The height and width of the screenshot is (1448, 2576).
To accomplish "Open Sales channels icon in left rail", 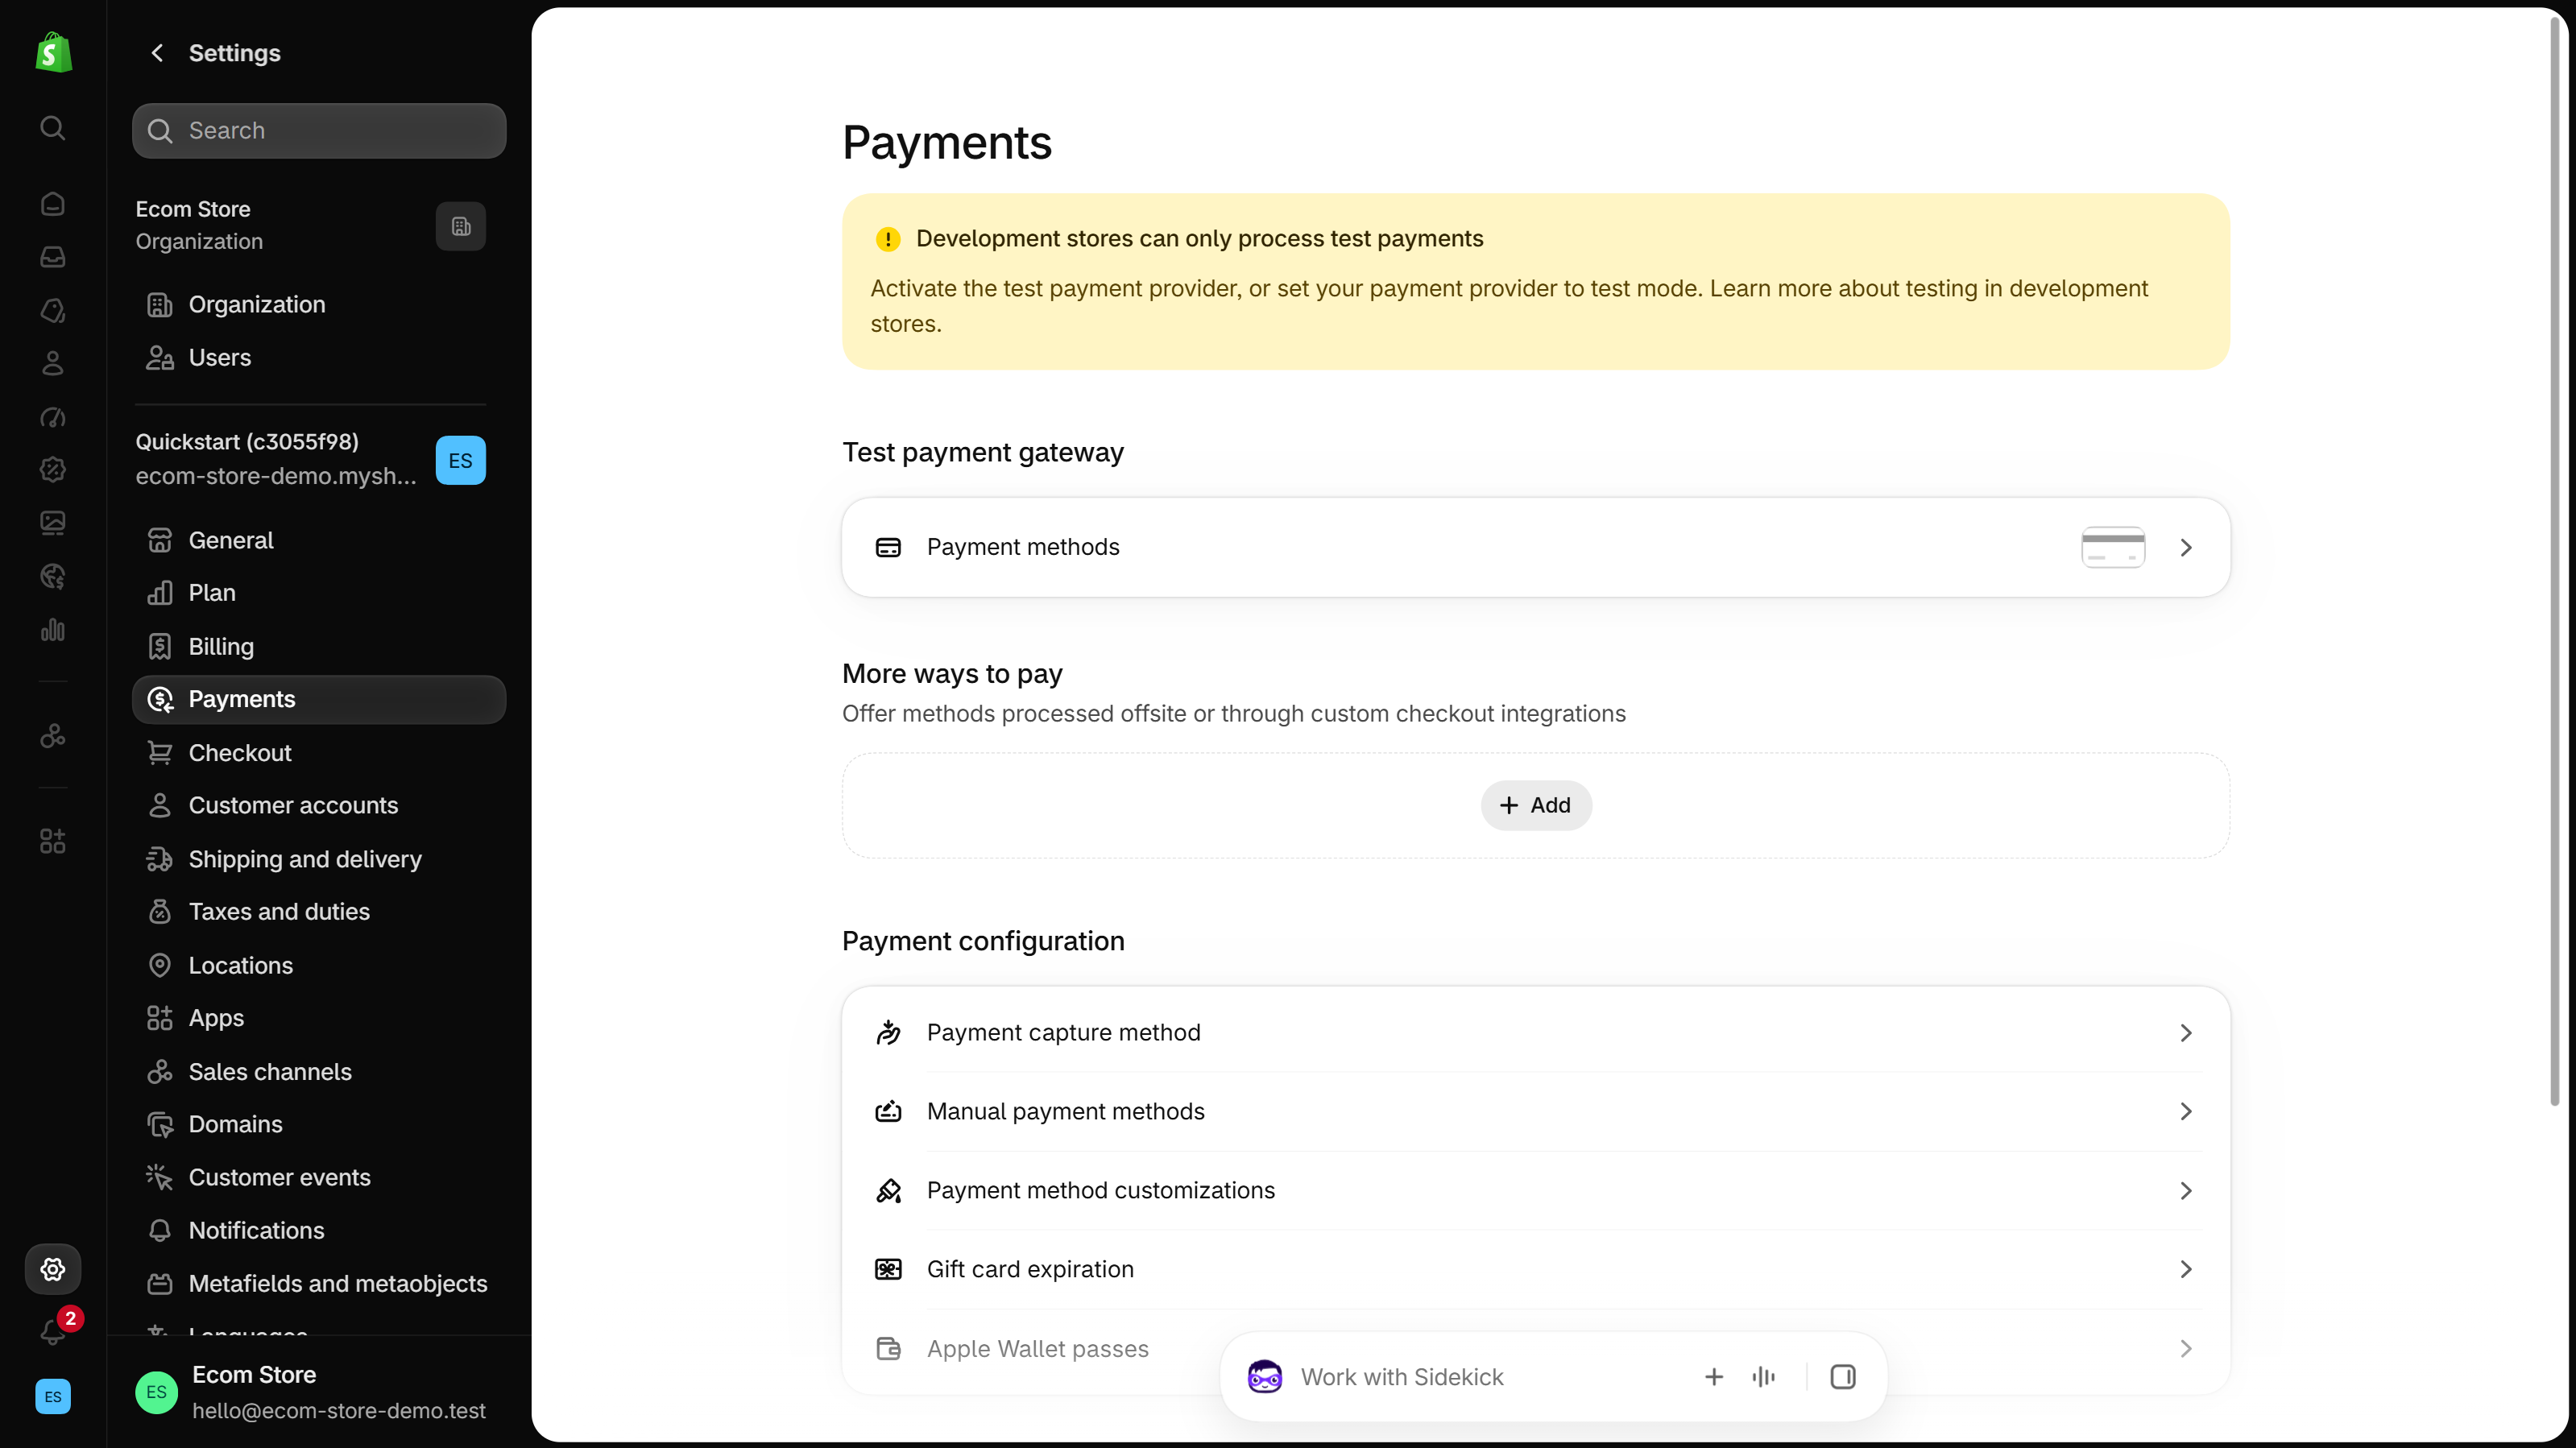I will pyautogui.click(x=53, y=736).
